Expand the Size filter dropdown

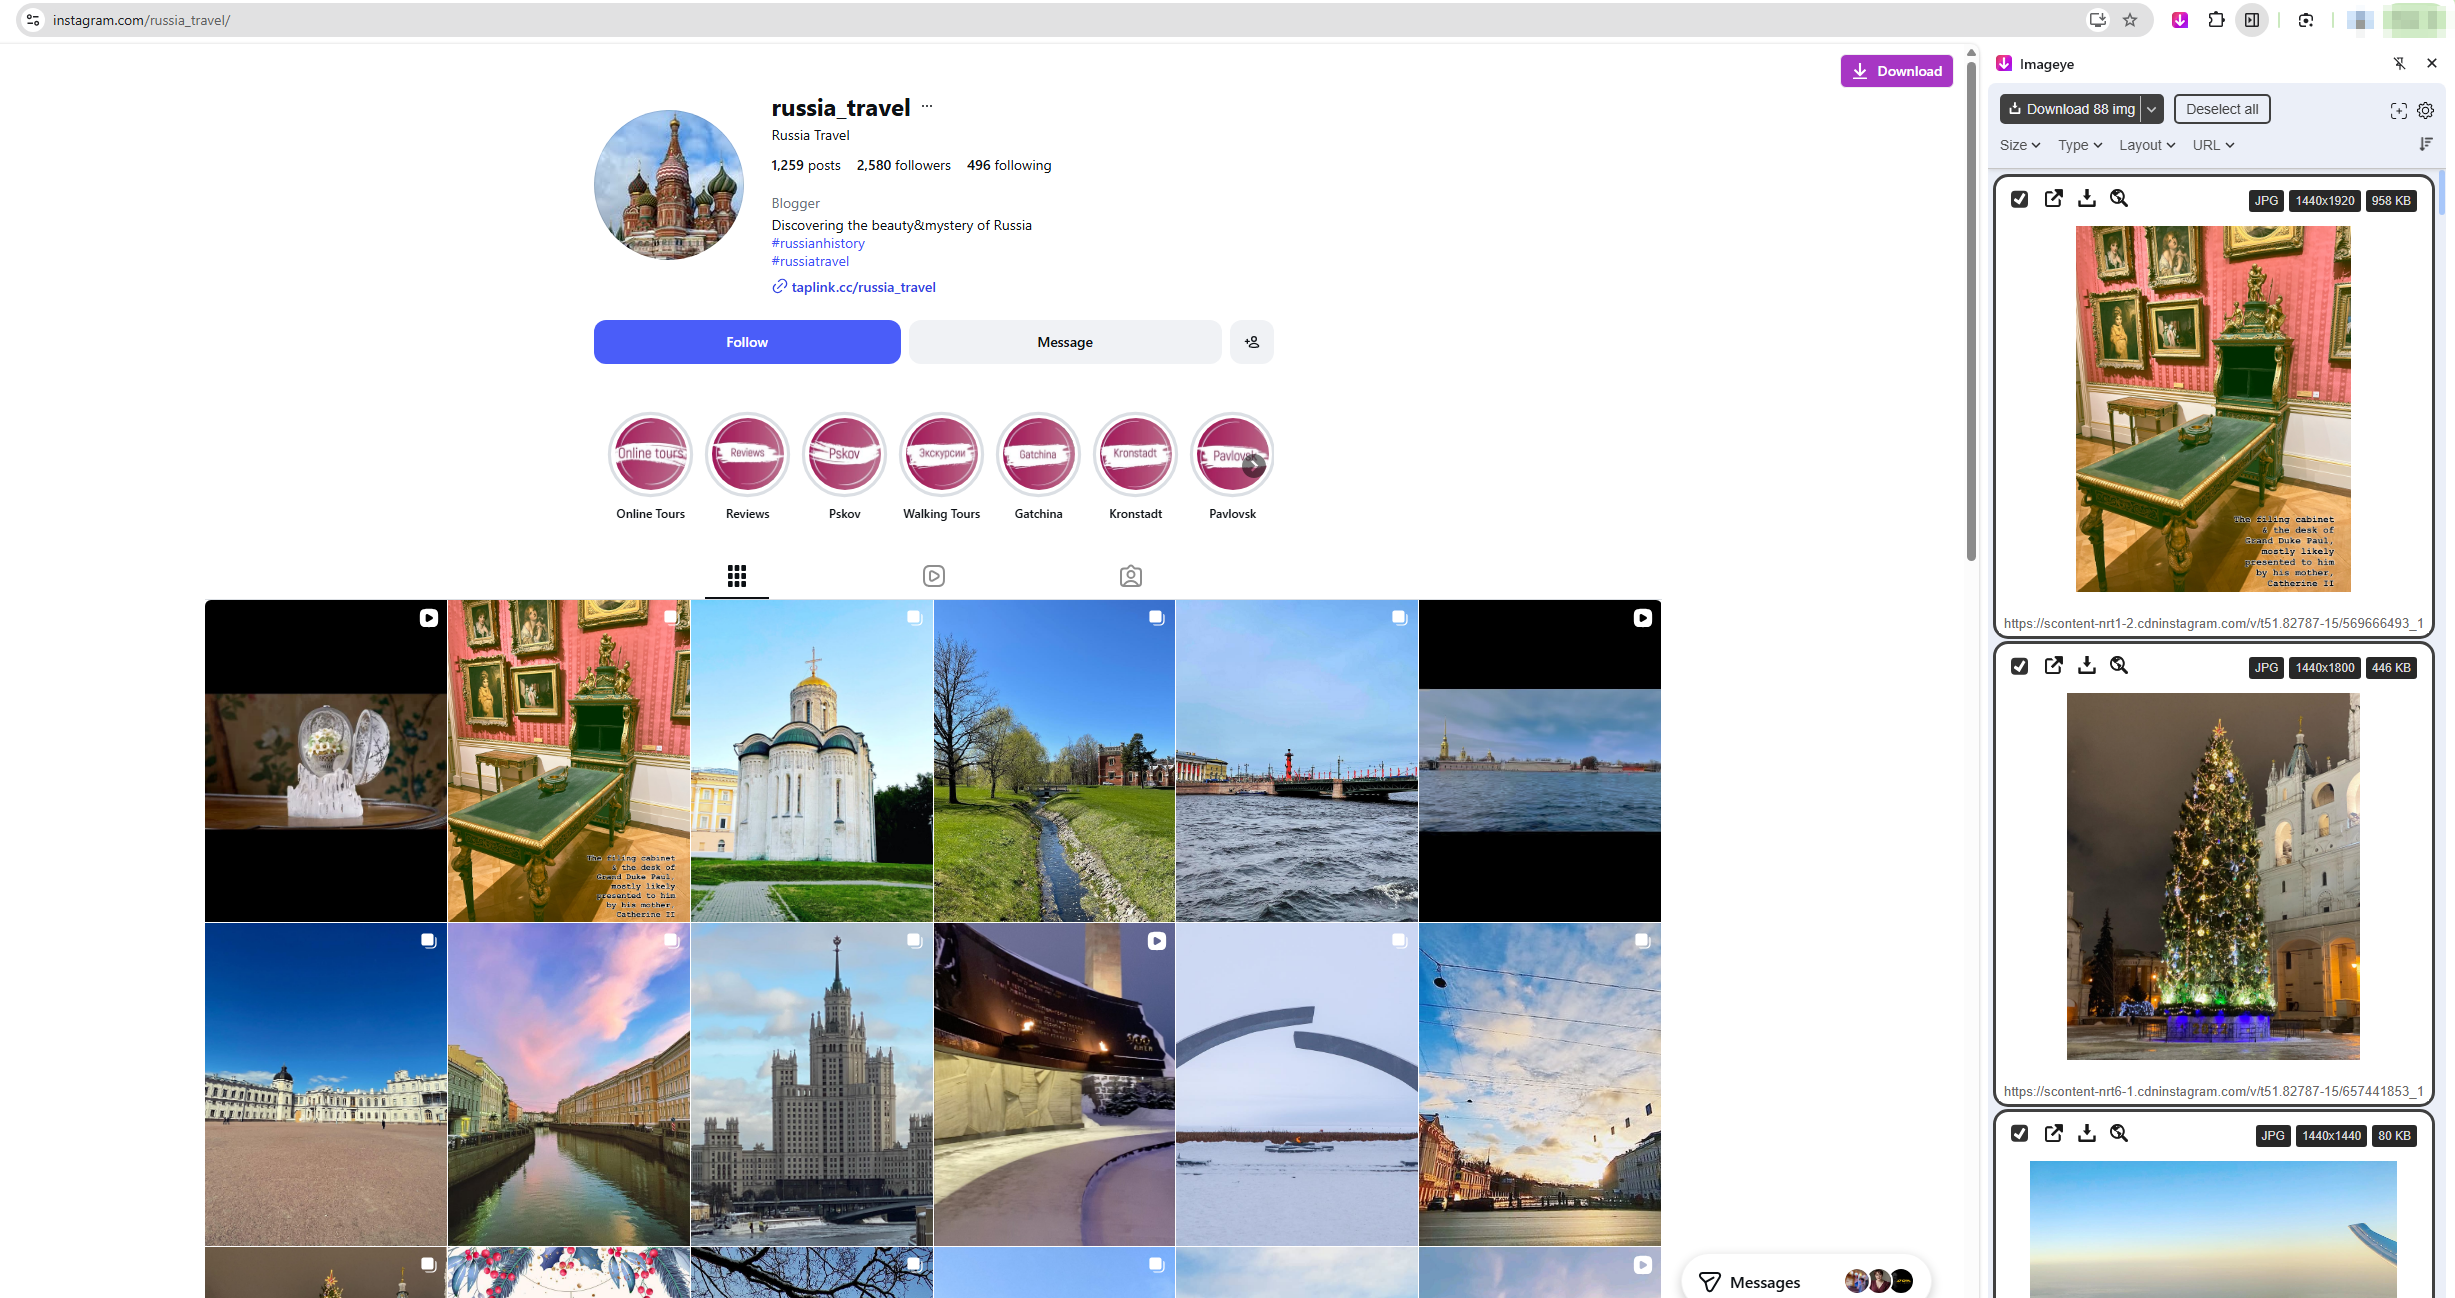(2019, 145)
